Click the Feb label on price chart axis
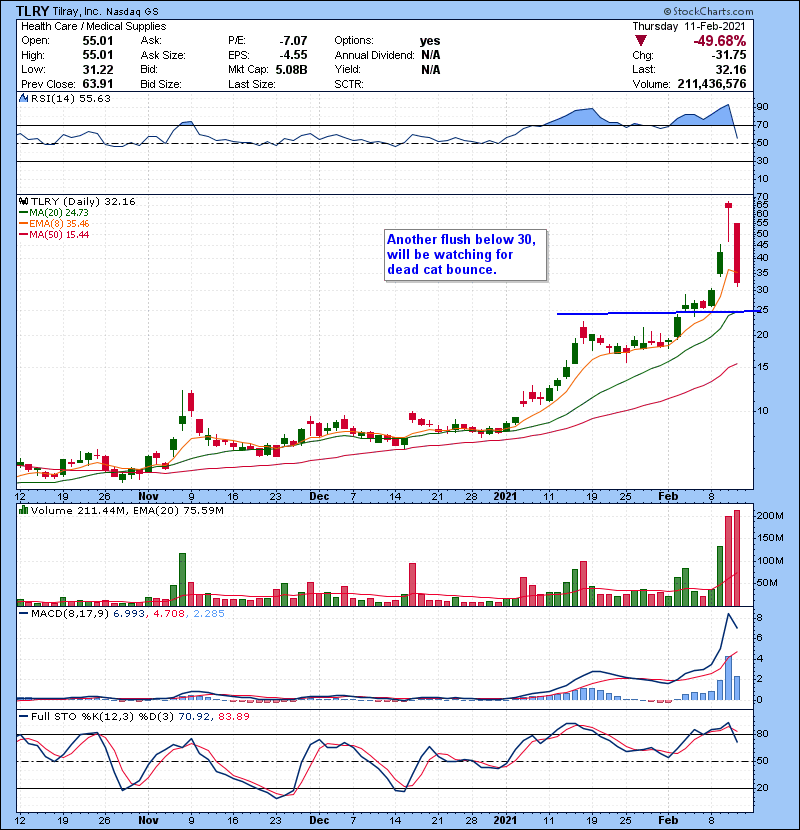The width and height of the screenshot is (800, 830). [x=668, y=497]
